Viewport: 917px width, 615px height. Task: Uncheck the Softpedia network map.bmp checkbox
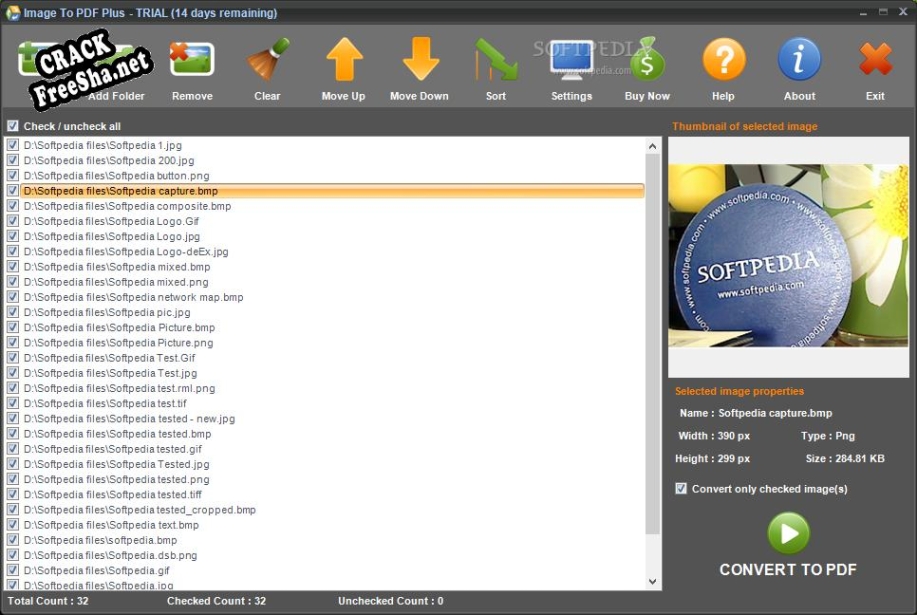point(13,297)
